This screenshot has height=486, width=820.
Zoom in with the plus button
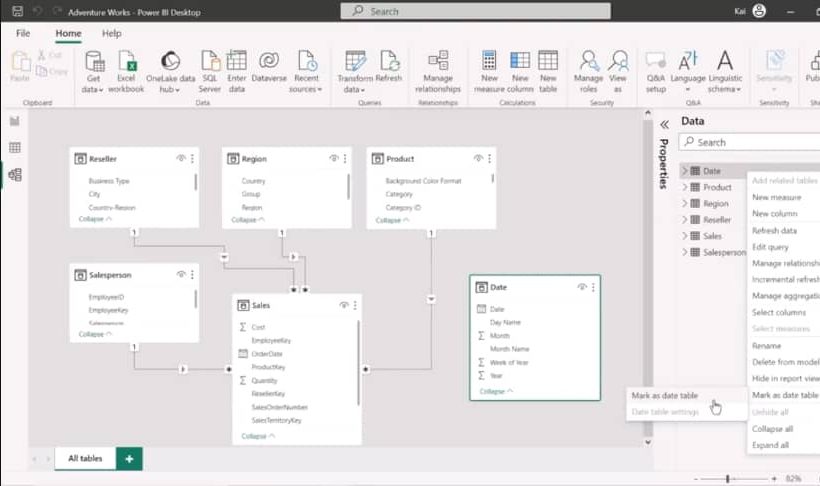coord(773,479)
